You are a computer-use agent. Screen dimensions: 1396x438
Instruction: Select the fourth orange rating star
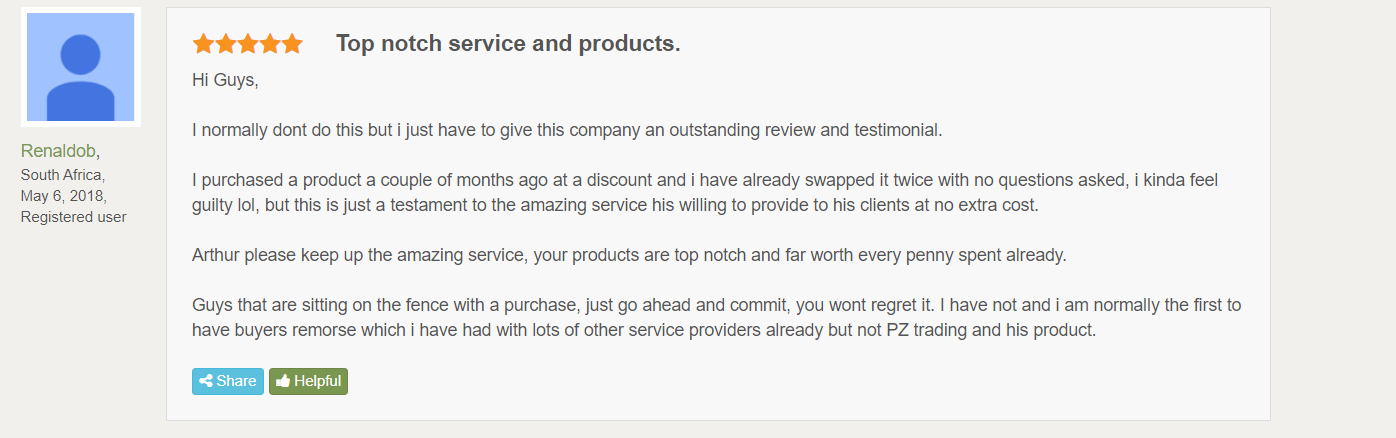click(x=269, y=44)
